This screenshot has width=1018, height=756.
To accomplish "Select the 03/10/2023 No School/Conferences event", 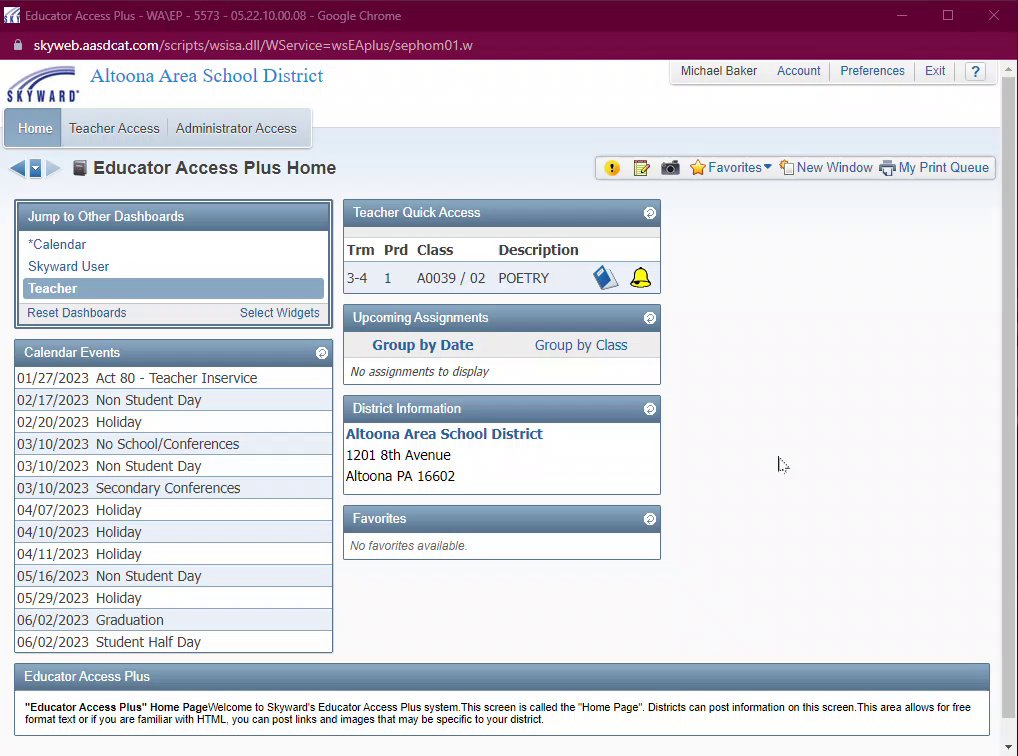I will coord(173,444).
